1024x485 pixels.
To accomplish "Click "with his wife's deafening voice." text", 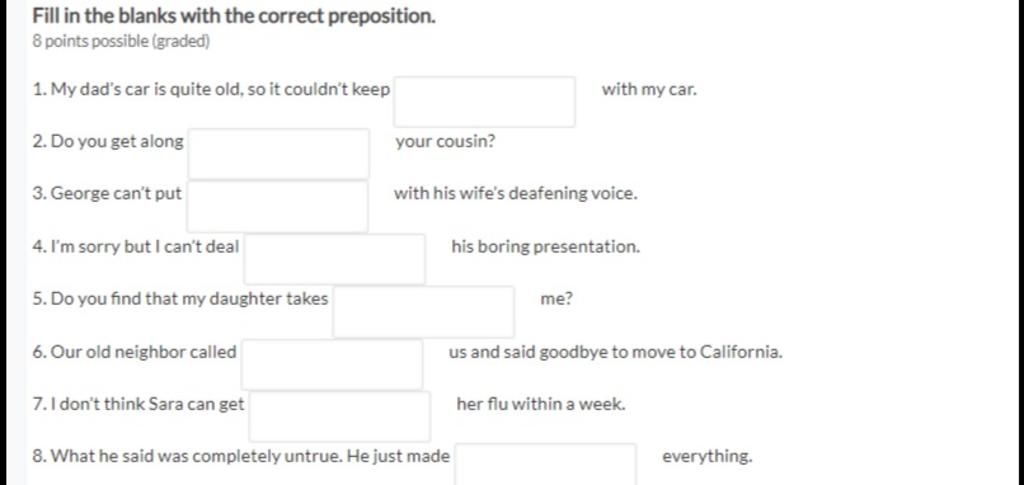I will coord(515,194).
